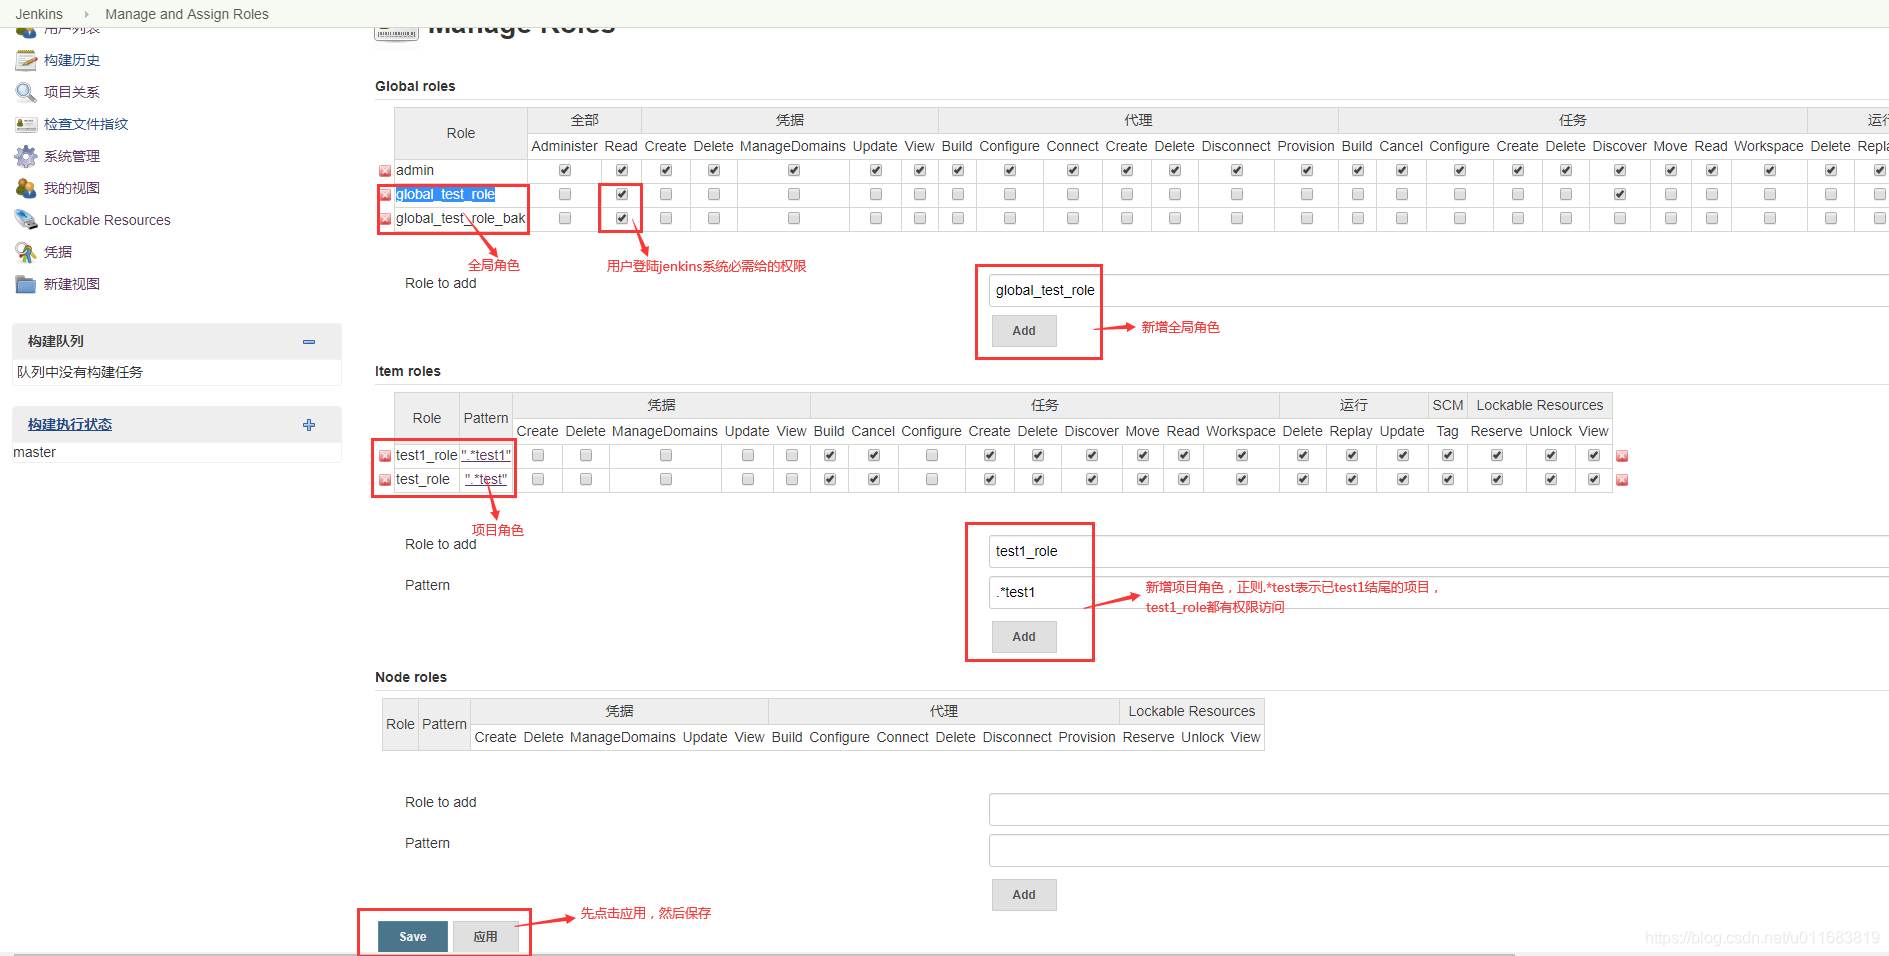Image resolution: width=1889 pixels, height=956 pixels.
Task: Remove test1_role via left red X icon
Action: 385,456
